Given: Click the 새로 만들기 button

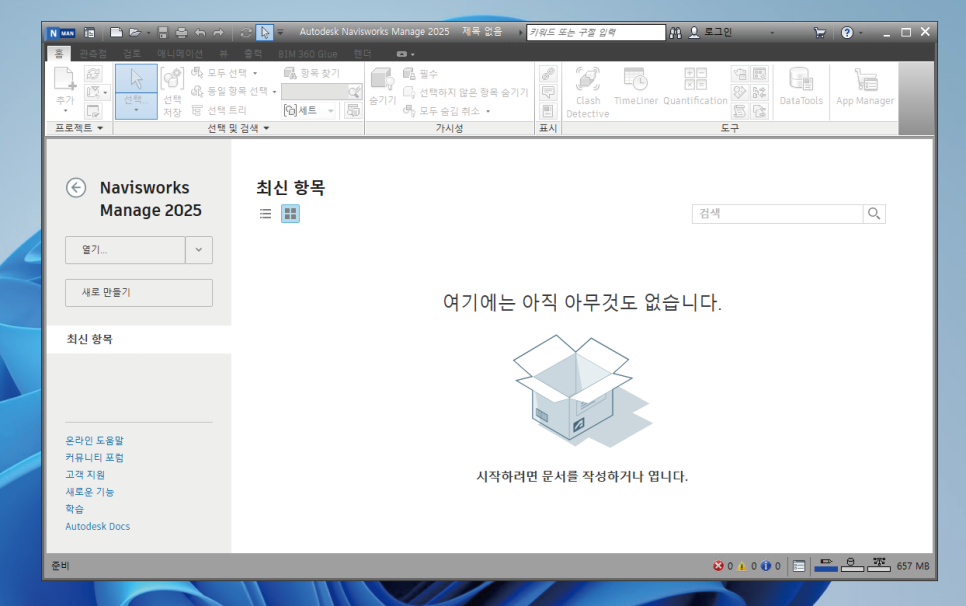Looking at the screenshot, I should coord(139,293).
